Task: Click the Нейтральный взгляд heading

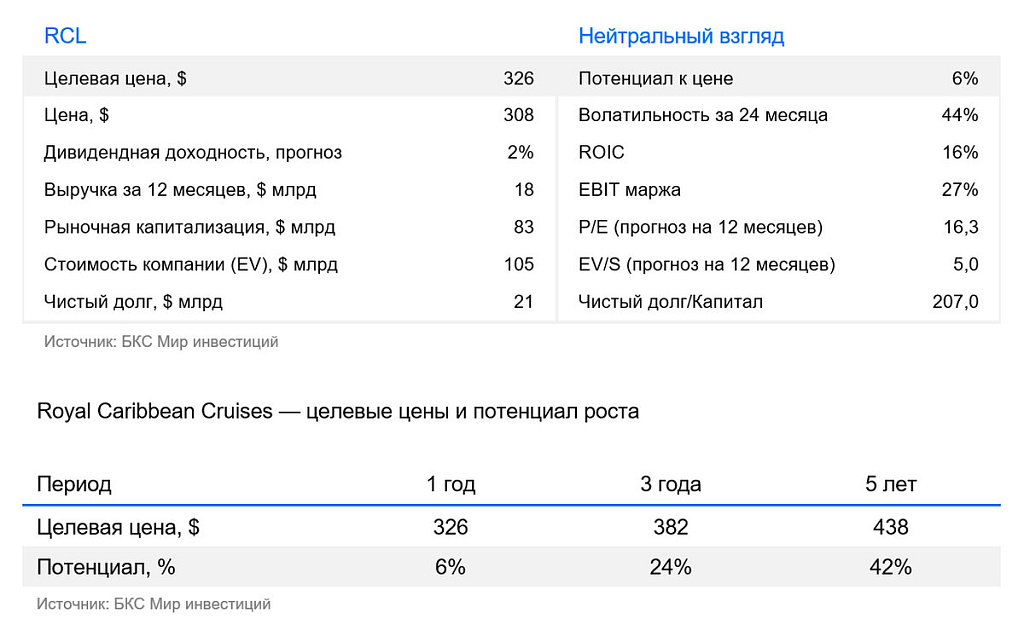Action: click(x=681, y=35)
